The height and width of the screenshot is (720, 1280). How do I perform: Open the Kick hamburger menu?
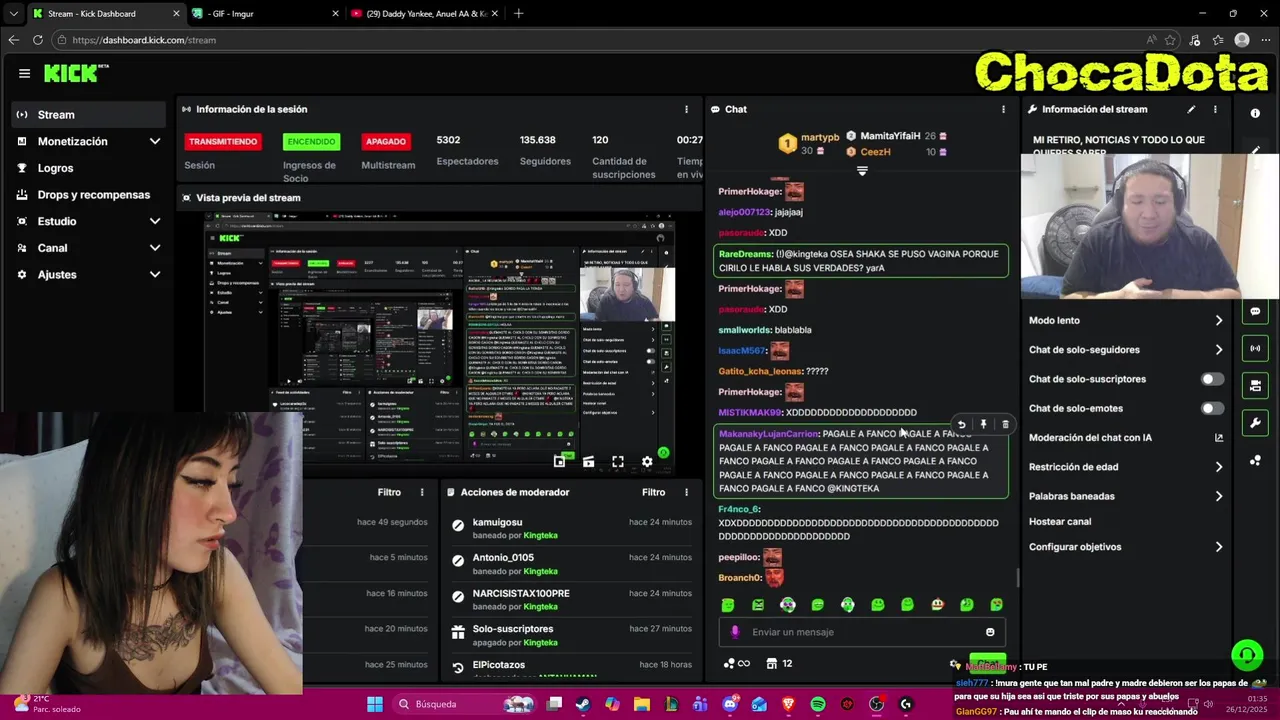point(24,73)
